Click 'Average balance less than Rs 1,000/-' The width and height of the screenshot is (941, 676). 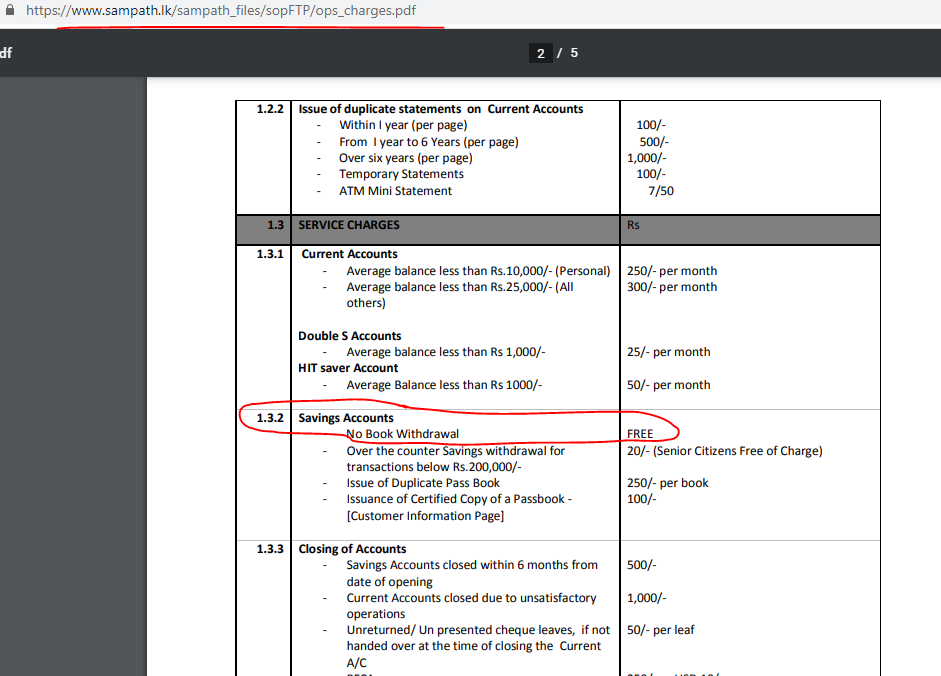(446, 352)
